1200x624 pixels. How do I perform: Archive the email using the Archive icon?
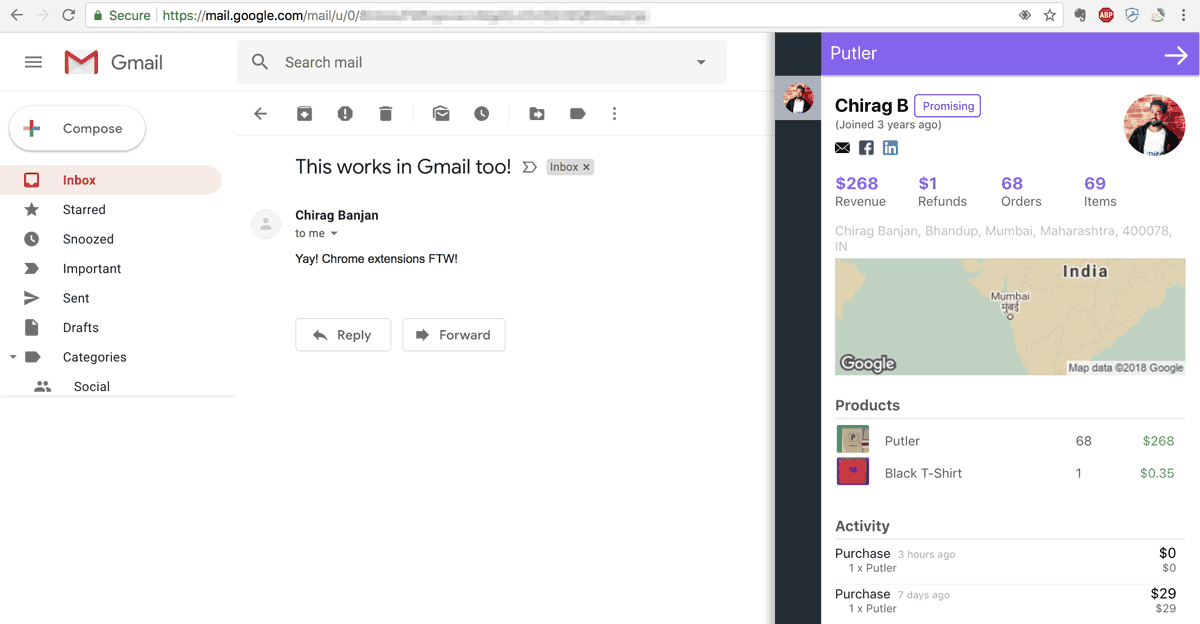304,113
